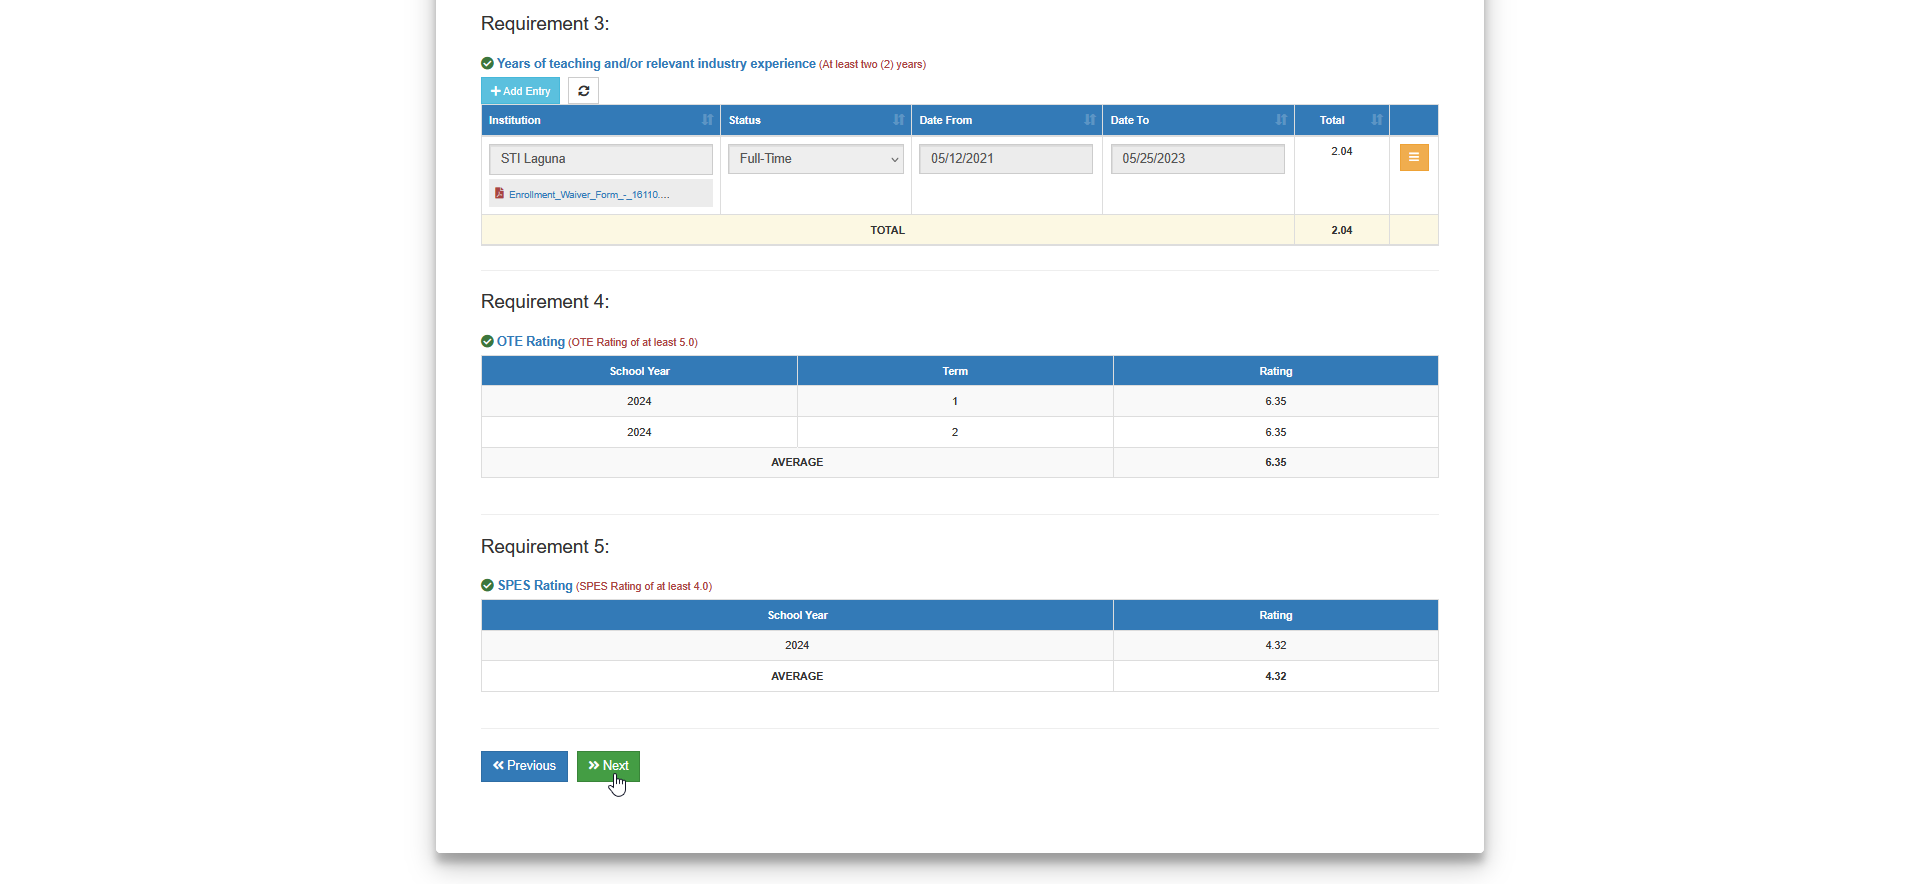Go to Next step
1911x884 pixels.
coord(608,766)
